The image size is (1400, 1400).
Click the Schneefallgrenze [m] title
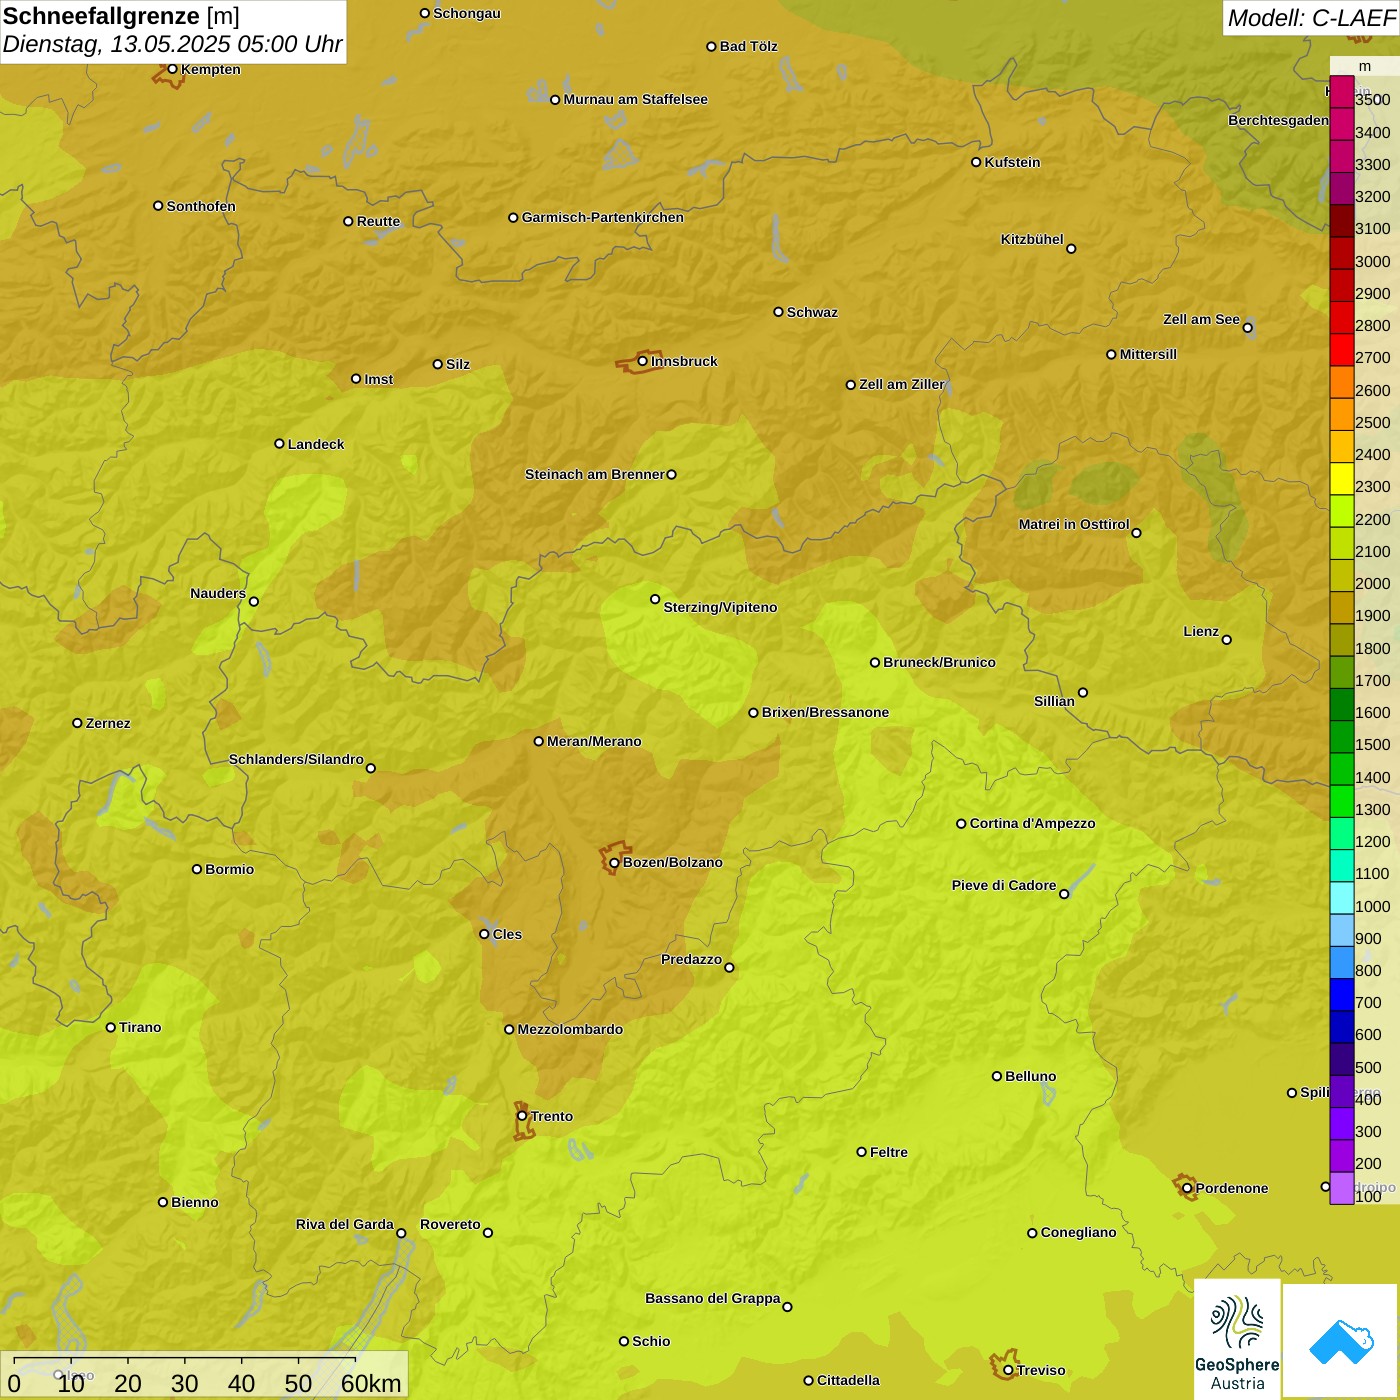click(121, 16)
